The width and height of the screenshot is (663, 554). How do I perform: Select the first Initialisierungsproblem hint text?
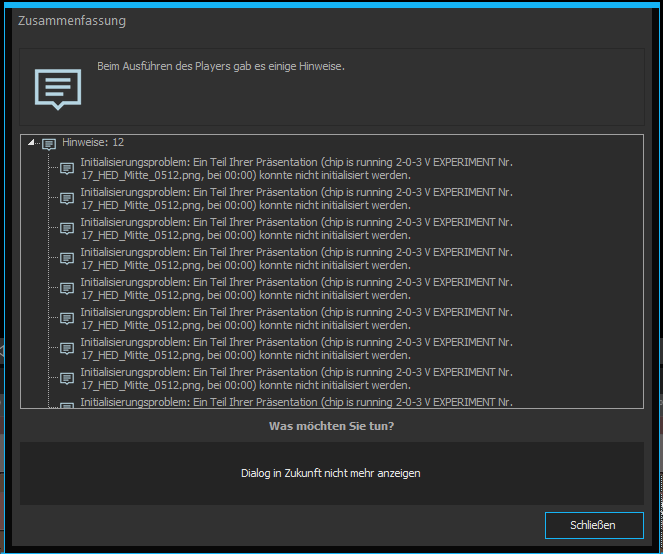(296, 169)
